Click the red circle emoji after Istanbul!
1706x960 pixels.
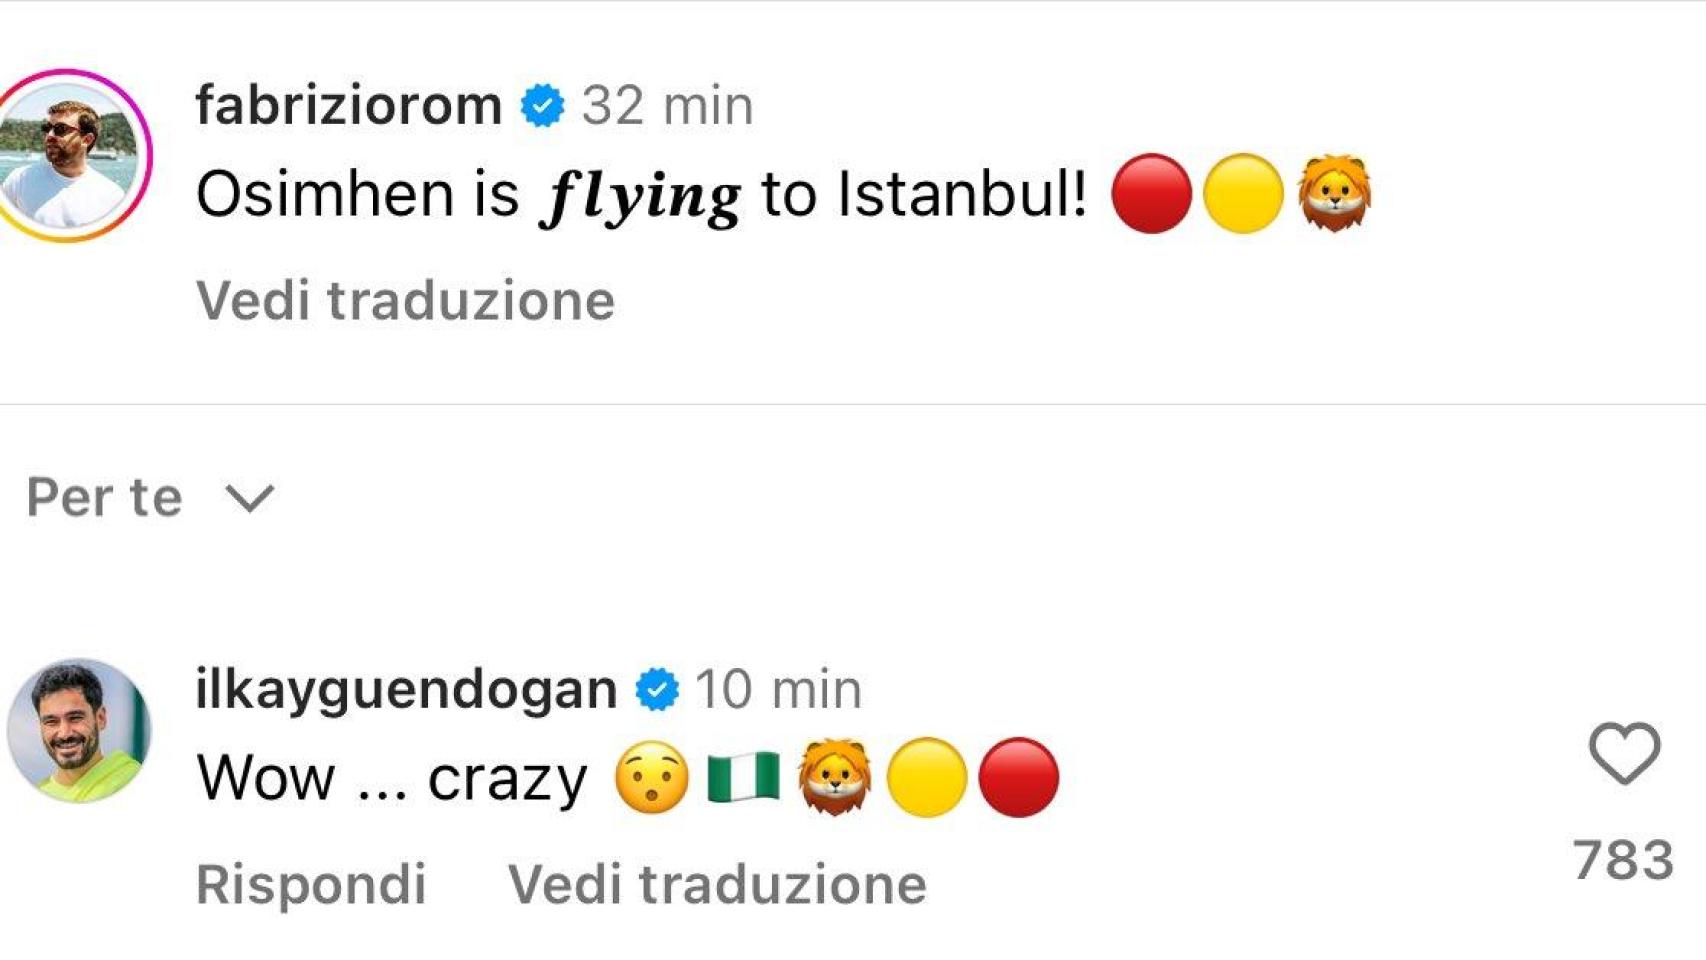point(1151,193)
